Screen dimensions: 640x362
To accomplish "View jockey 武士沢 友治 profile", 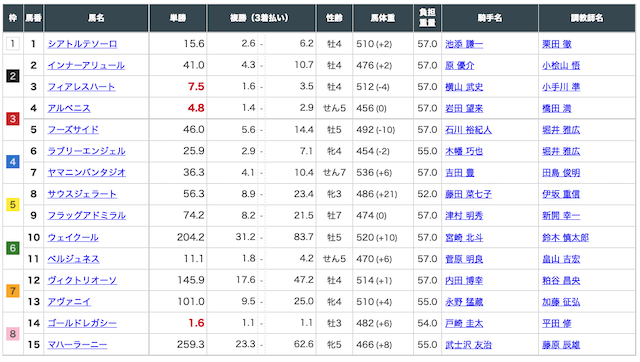I will pos(468,345).
